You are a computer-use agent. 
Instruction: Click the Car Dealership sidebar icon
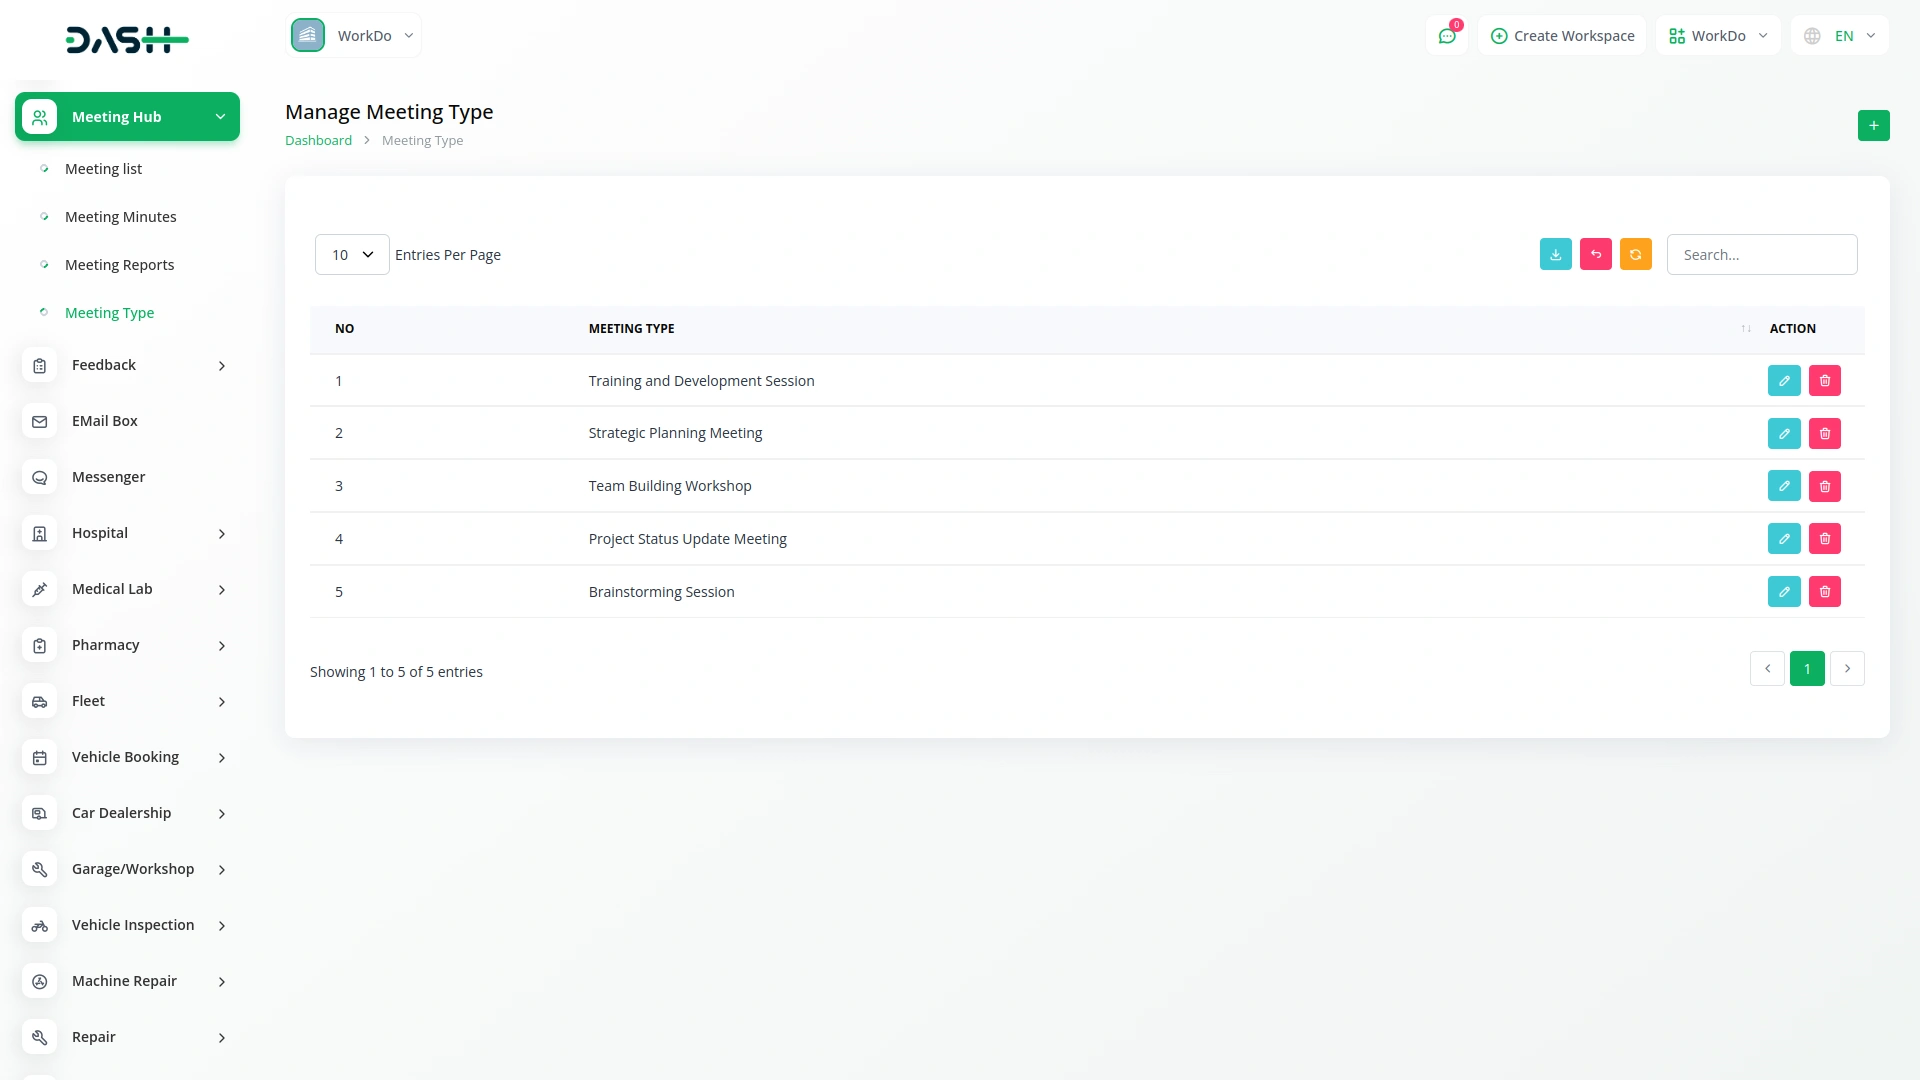tap(40, 814)
